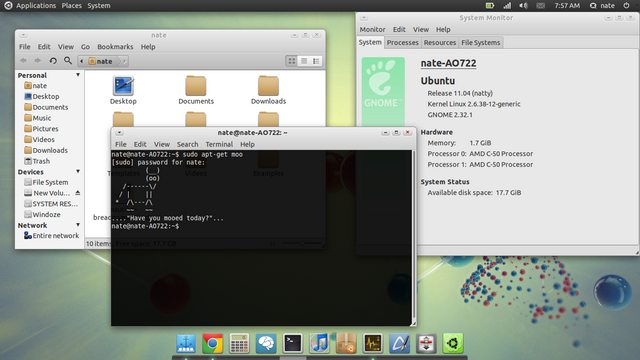Switch file manager to compact view
This screenshot has height=360, width=640.
[x=316, y=61]
